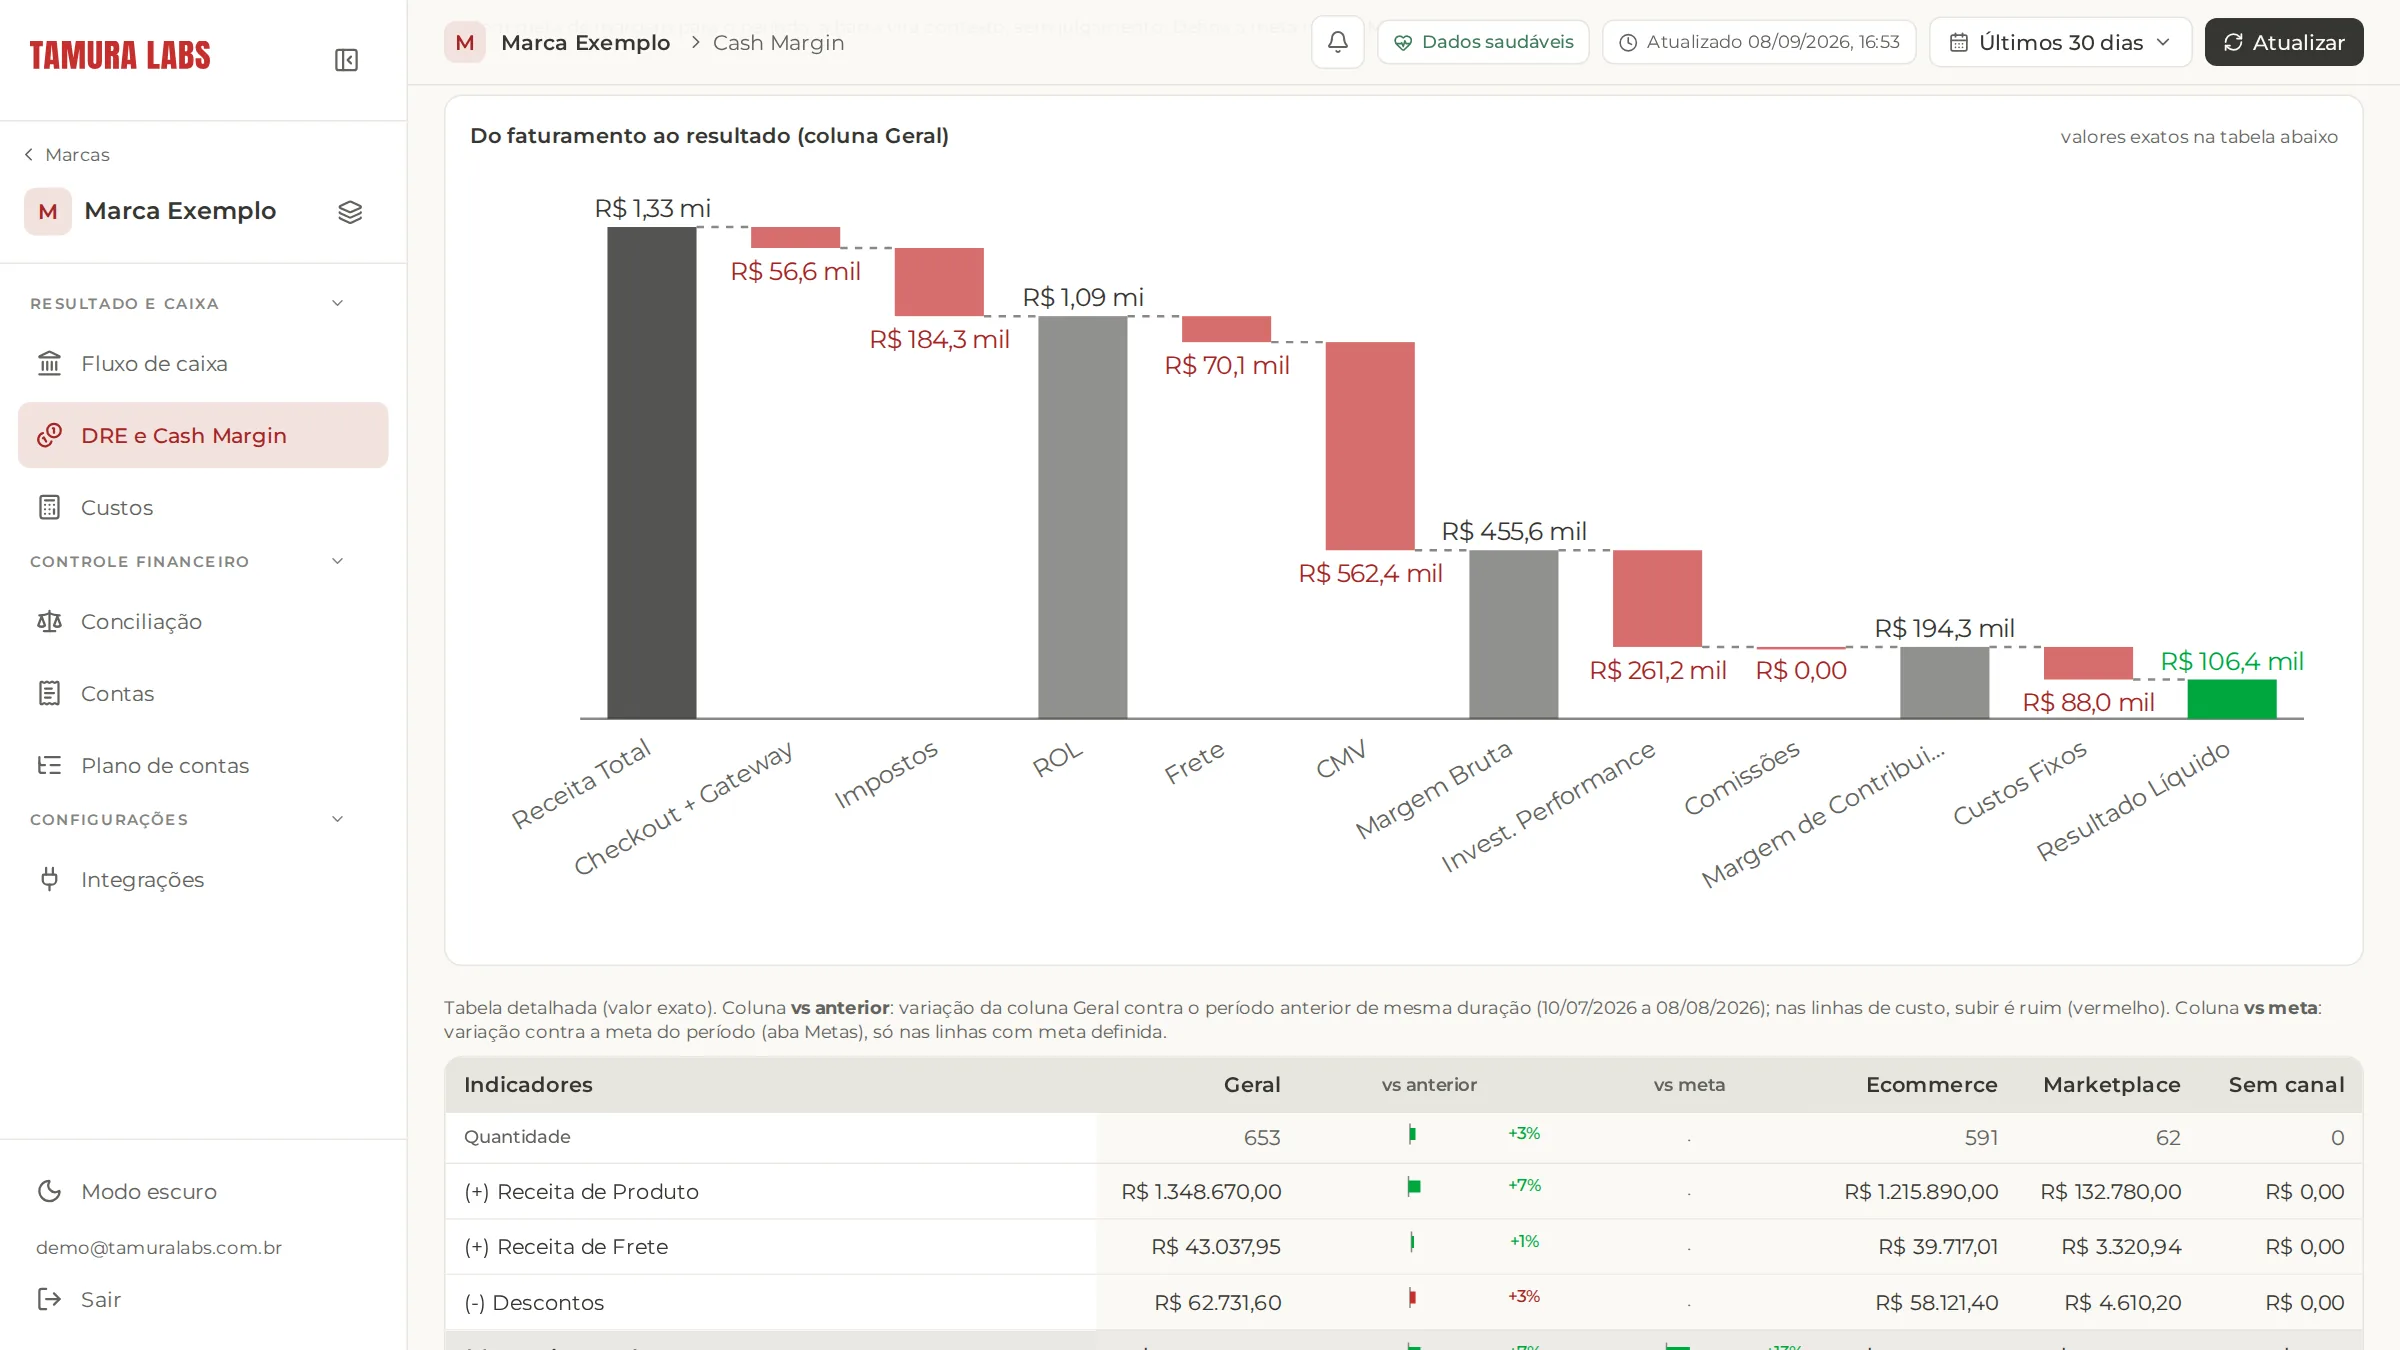Click the dark Receita Total bar
Screen dimensions: 2400x1350
[x=652, y=472]
